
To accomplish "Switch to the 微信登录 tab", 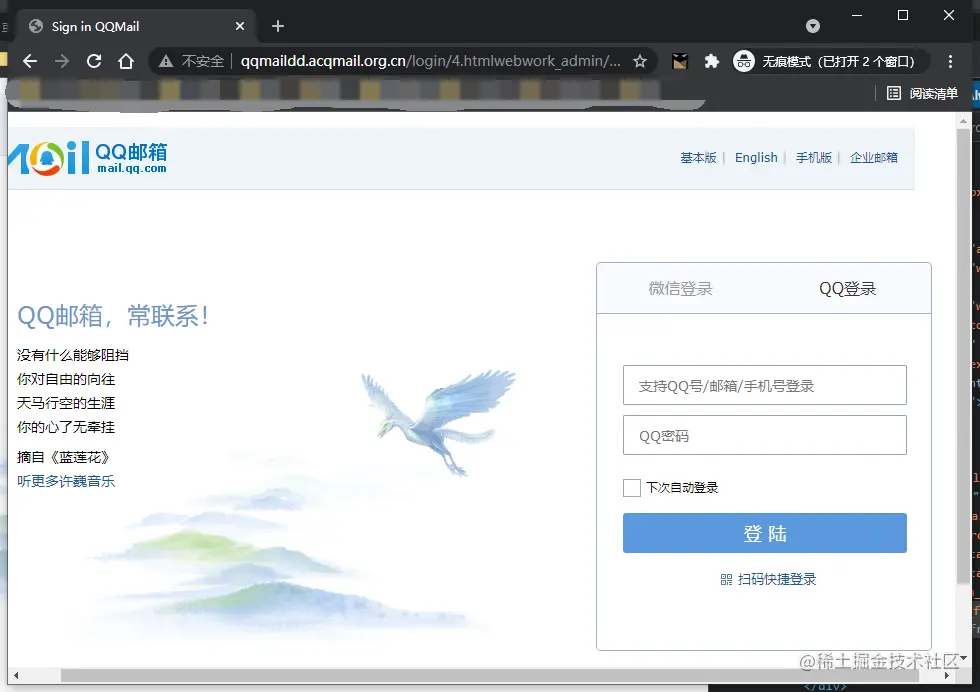I will point(681,289).
